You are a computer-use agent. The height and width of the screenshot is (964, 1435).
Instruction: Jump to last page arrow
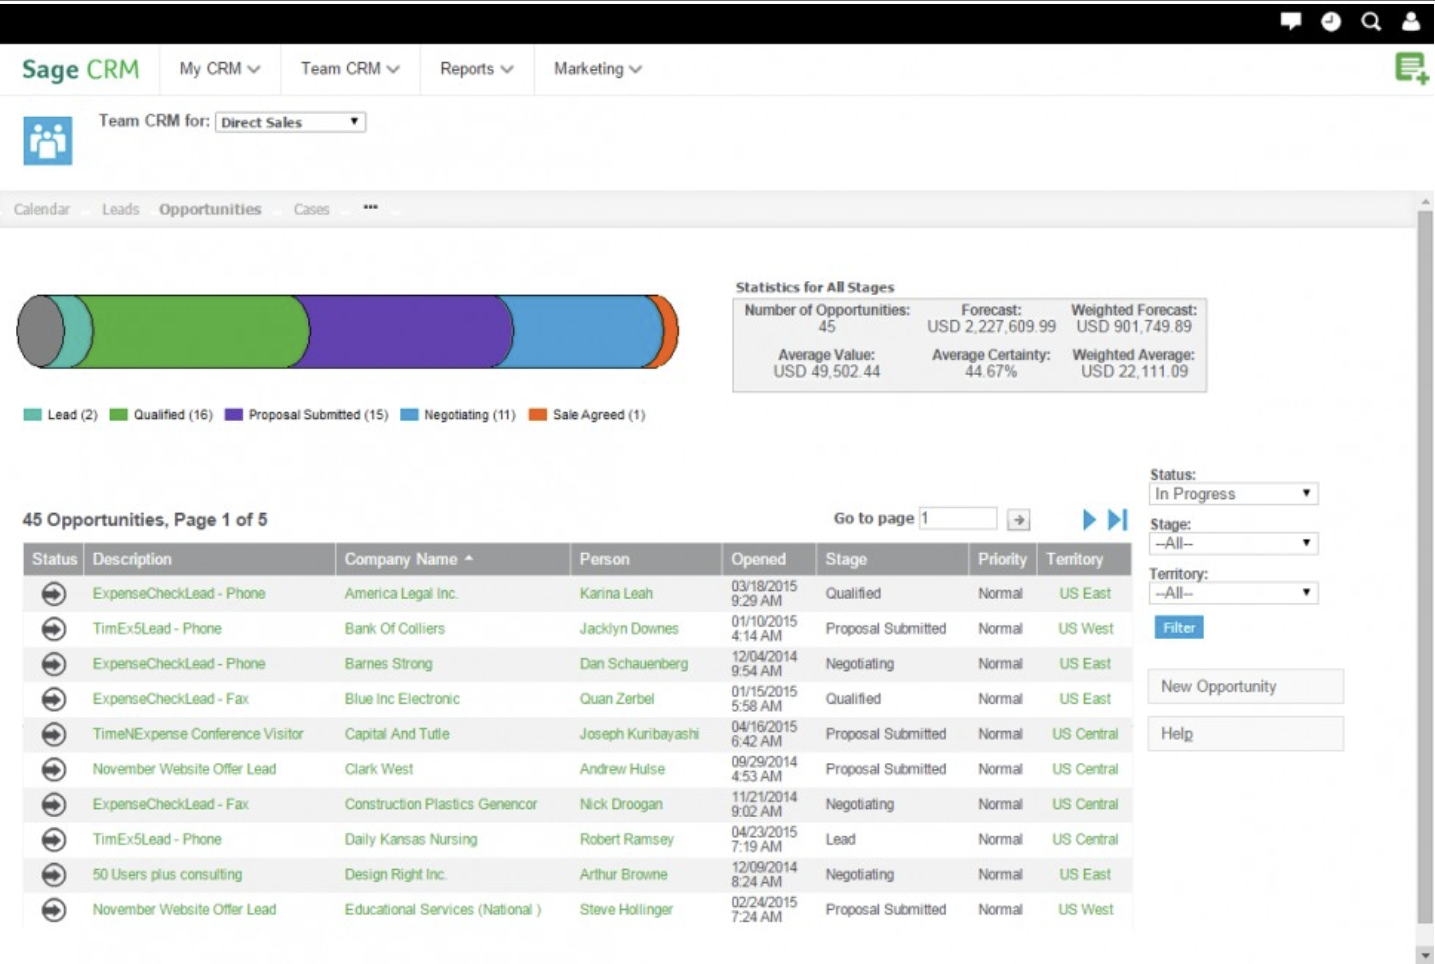coord(1118,519)
